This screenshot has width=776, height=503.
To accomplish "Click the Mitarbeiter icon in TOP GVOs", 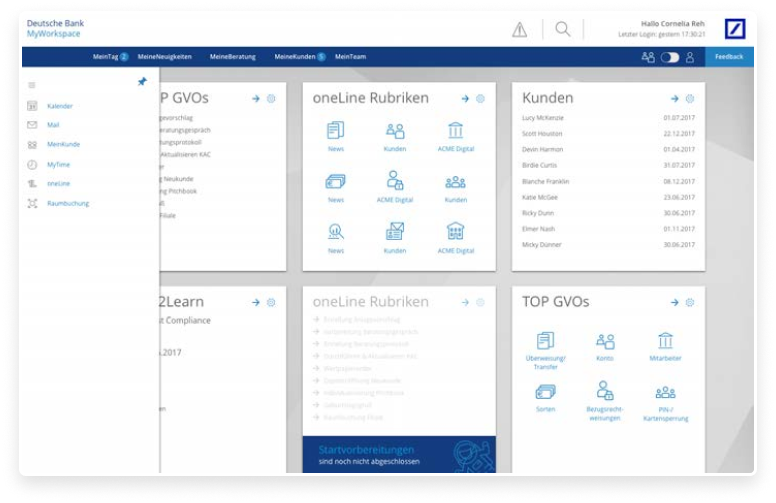I will tap(665, 341).
